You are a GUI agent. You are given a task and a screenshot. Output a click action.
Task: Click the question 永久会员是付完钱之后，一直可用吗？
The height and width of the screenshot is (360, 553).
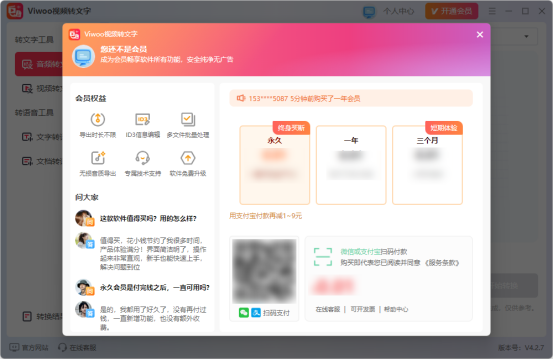[155, 288]
